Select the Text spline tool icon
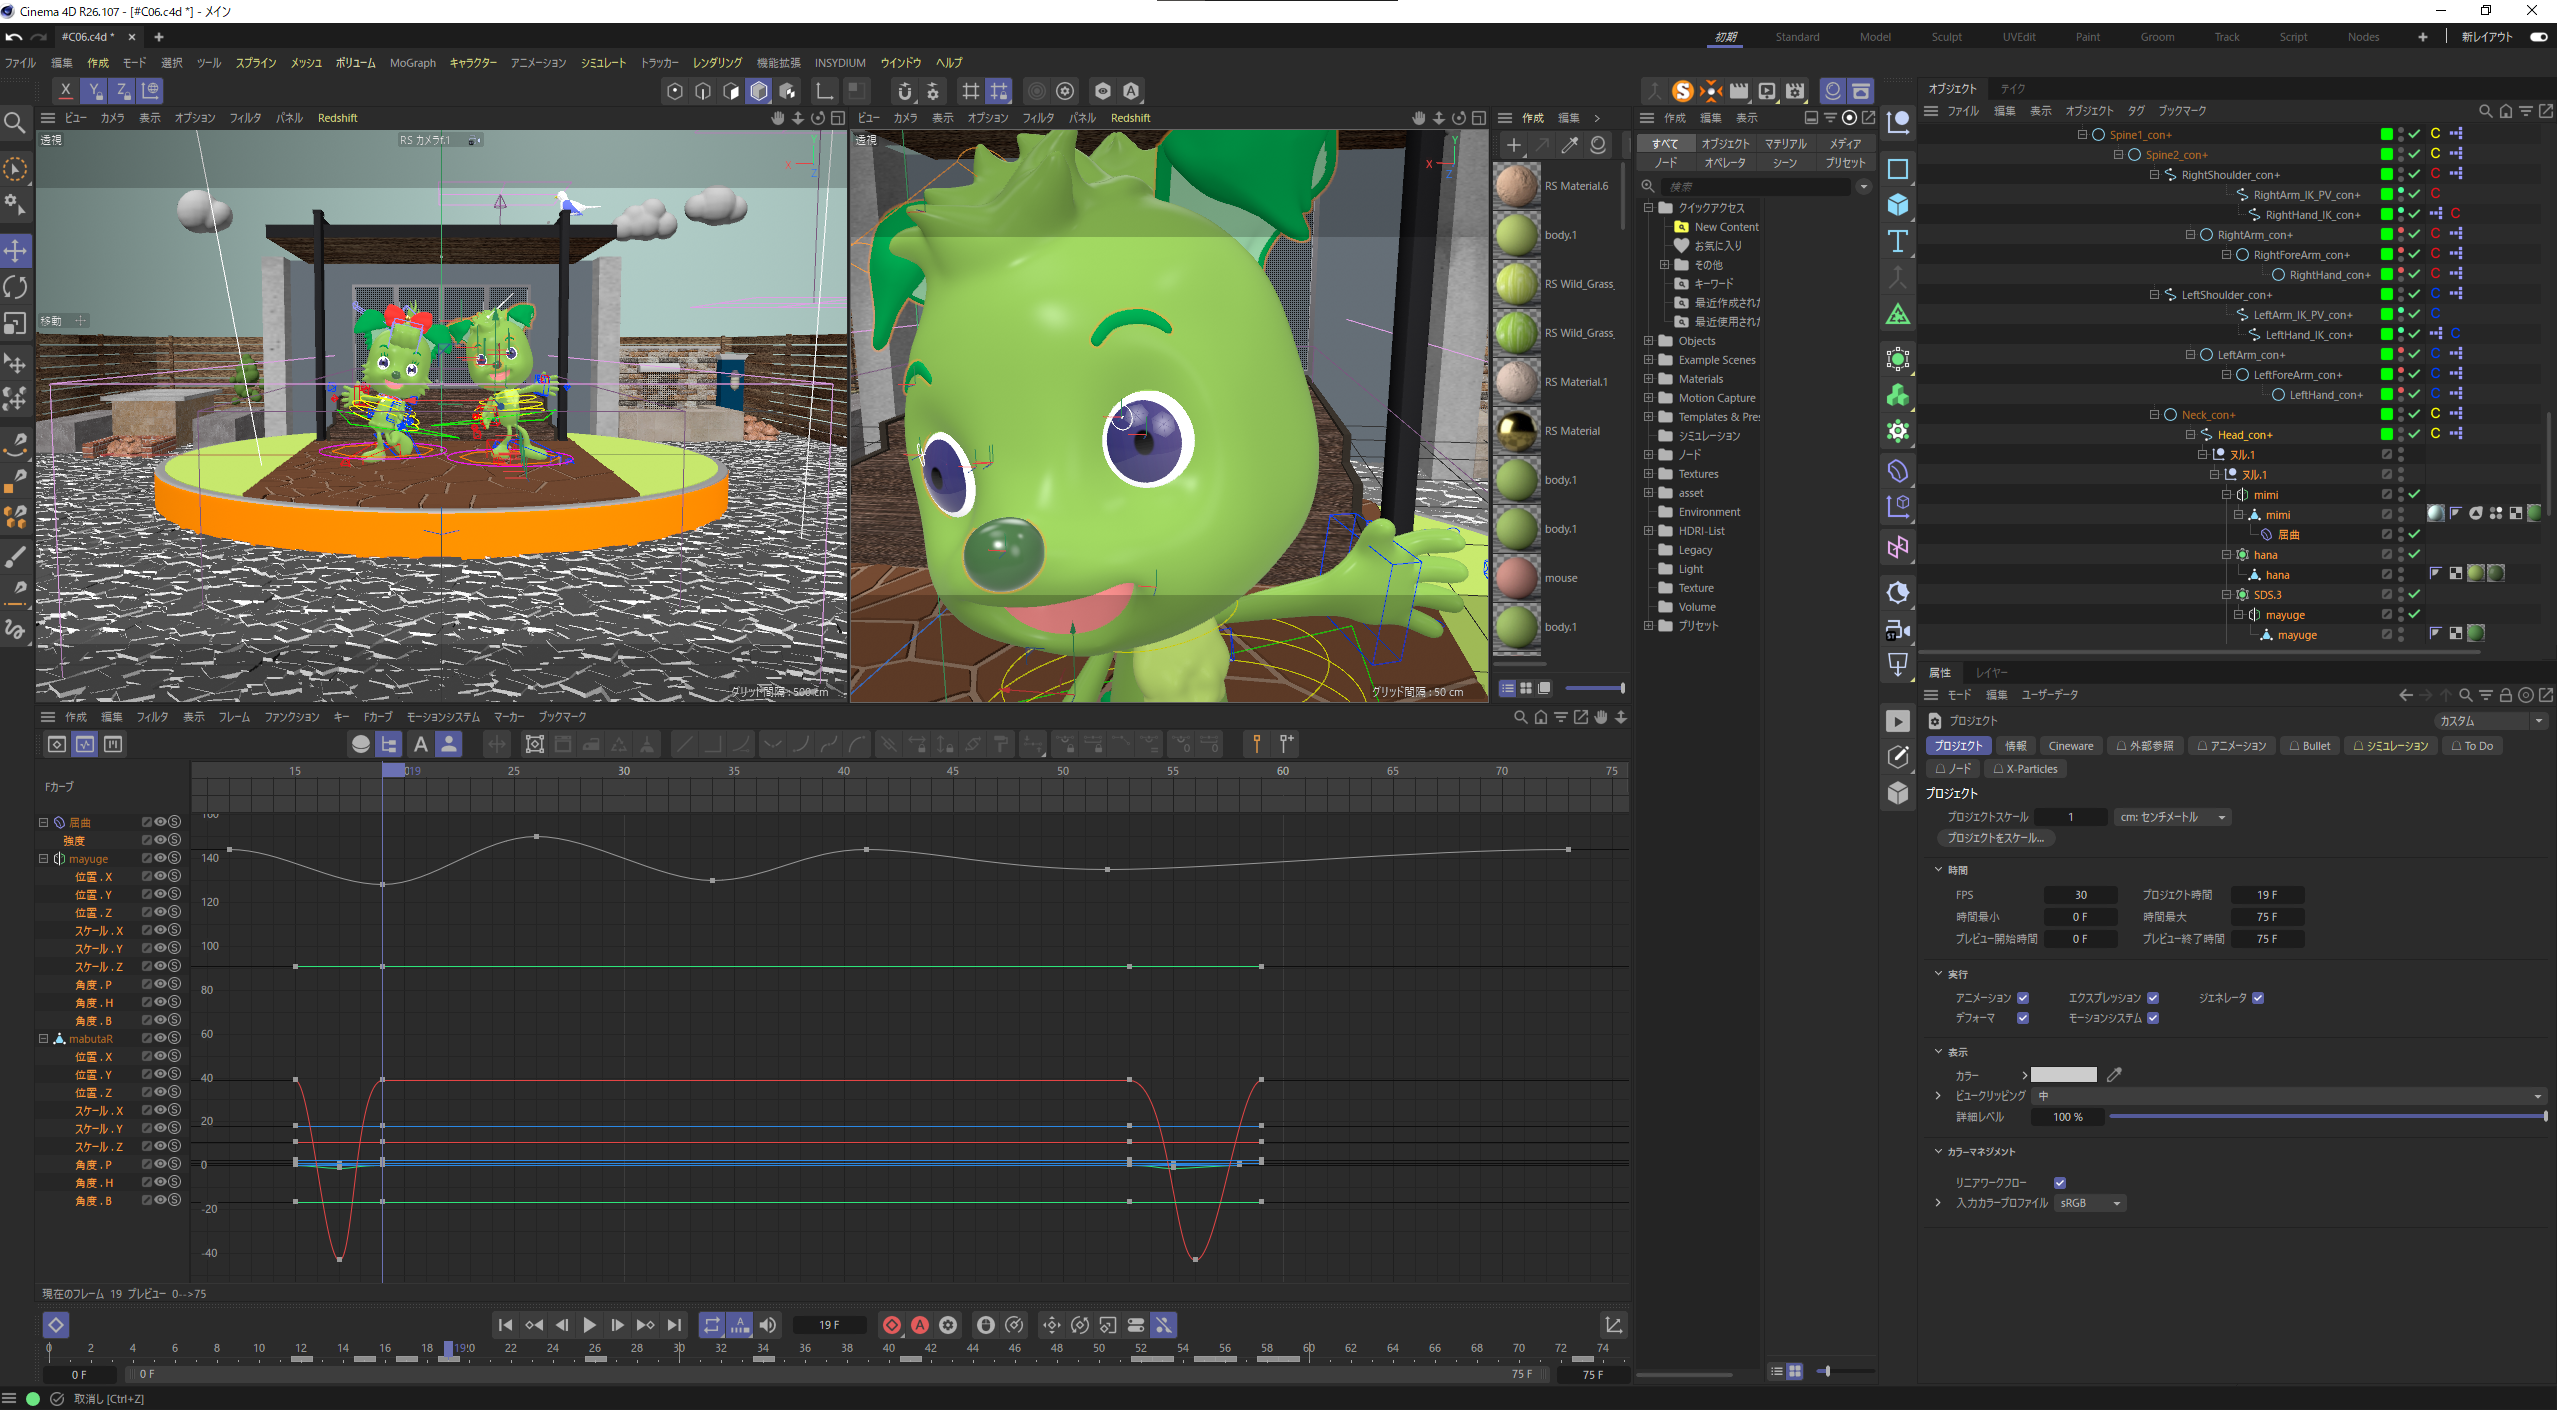The height and width of the screenshot is (1410, 2557). pyautogui.click(x=1897, y=241)
